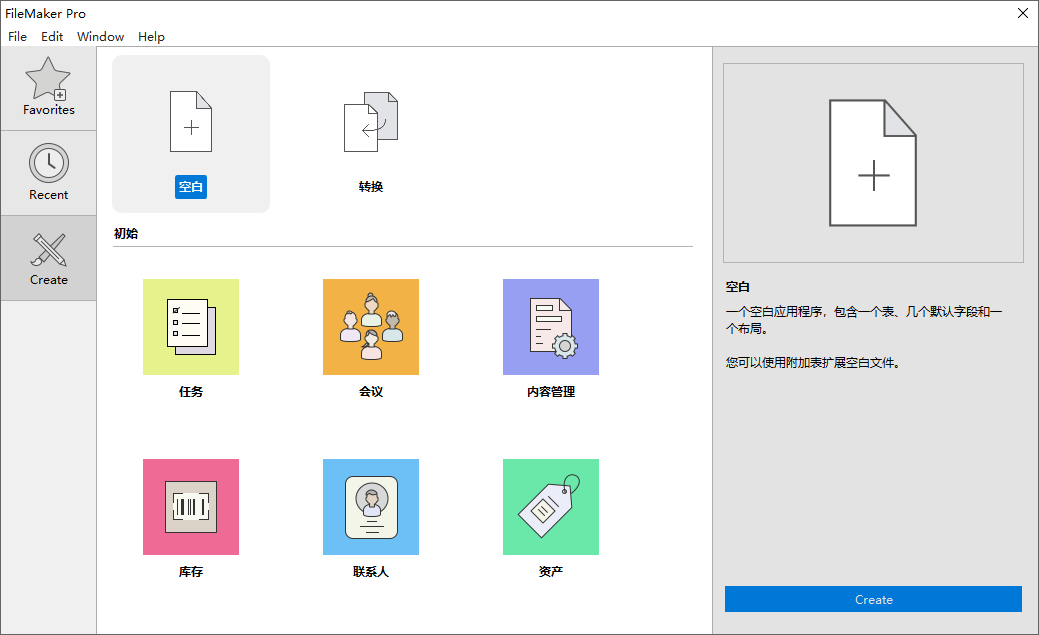Click the 任务 label under yellow tile
The height and width of the screenshot is (635, 1039).
(191, 392)
